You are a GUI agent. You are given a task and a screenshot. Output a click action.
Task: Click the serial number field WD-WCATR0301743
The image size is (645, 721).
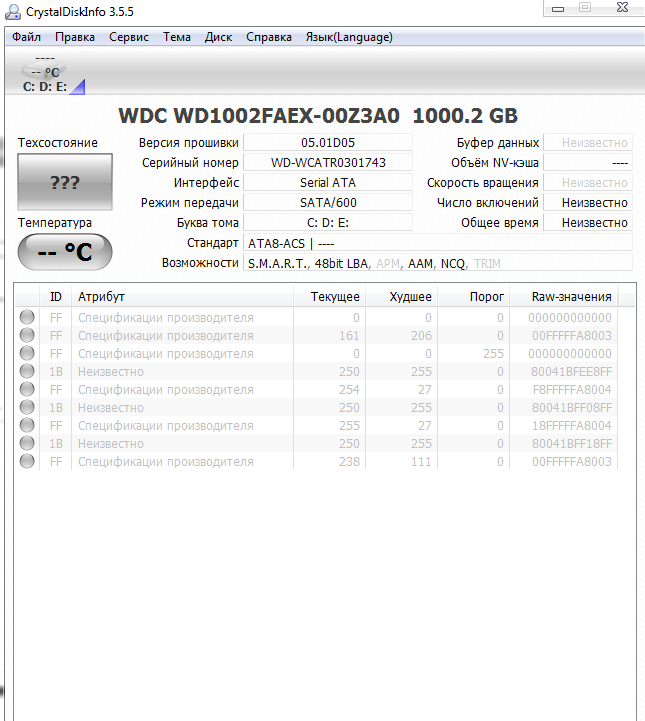(328, 163)
